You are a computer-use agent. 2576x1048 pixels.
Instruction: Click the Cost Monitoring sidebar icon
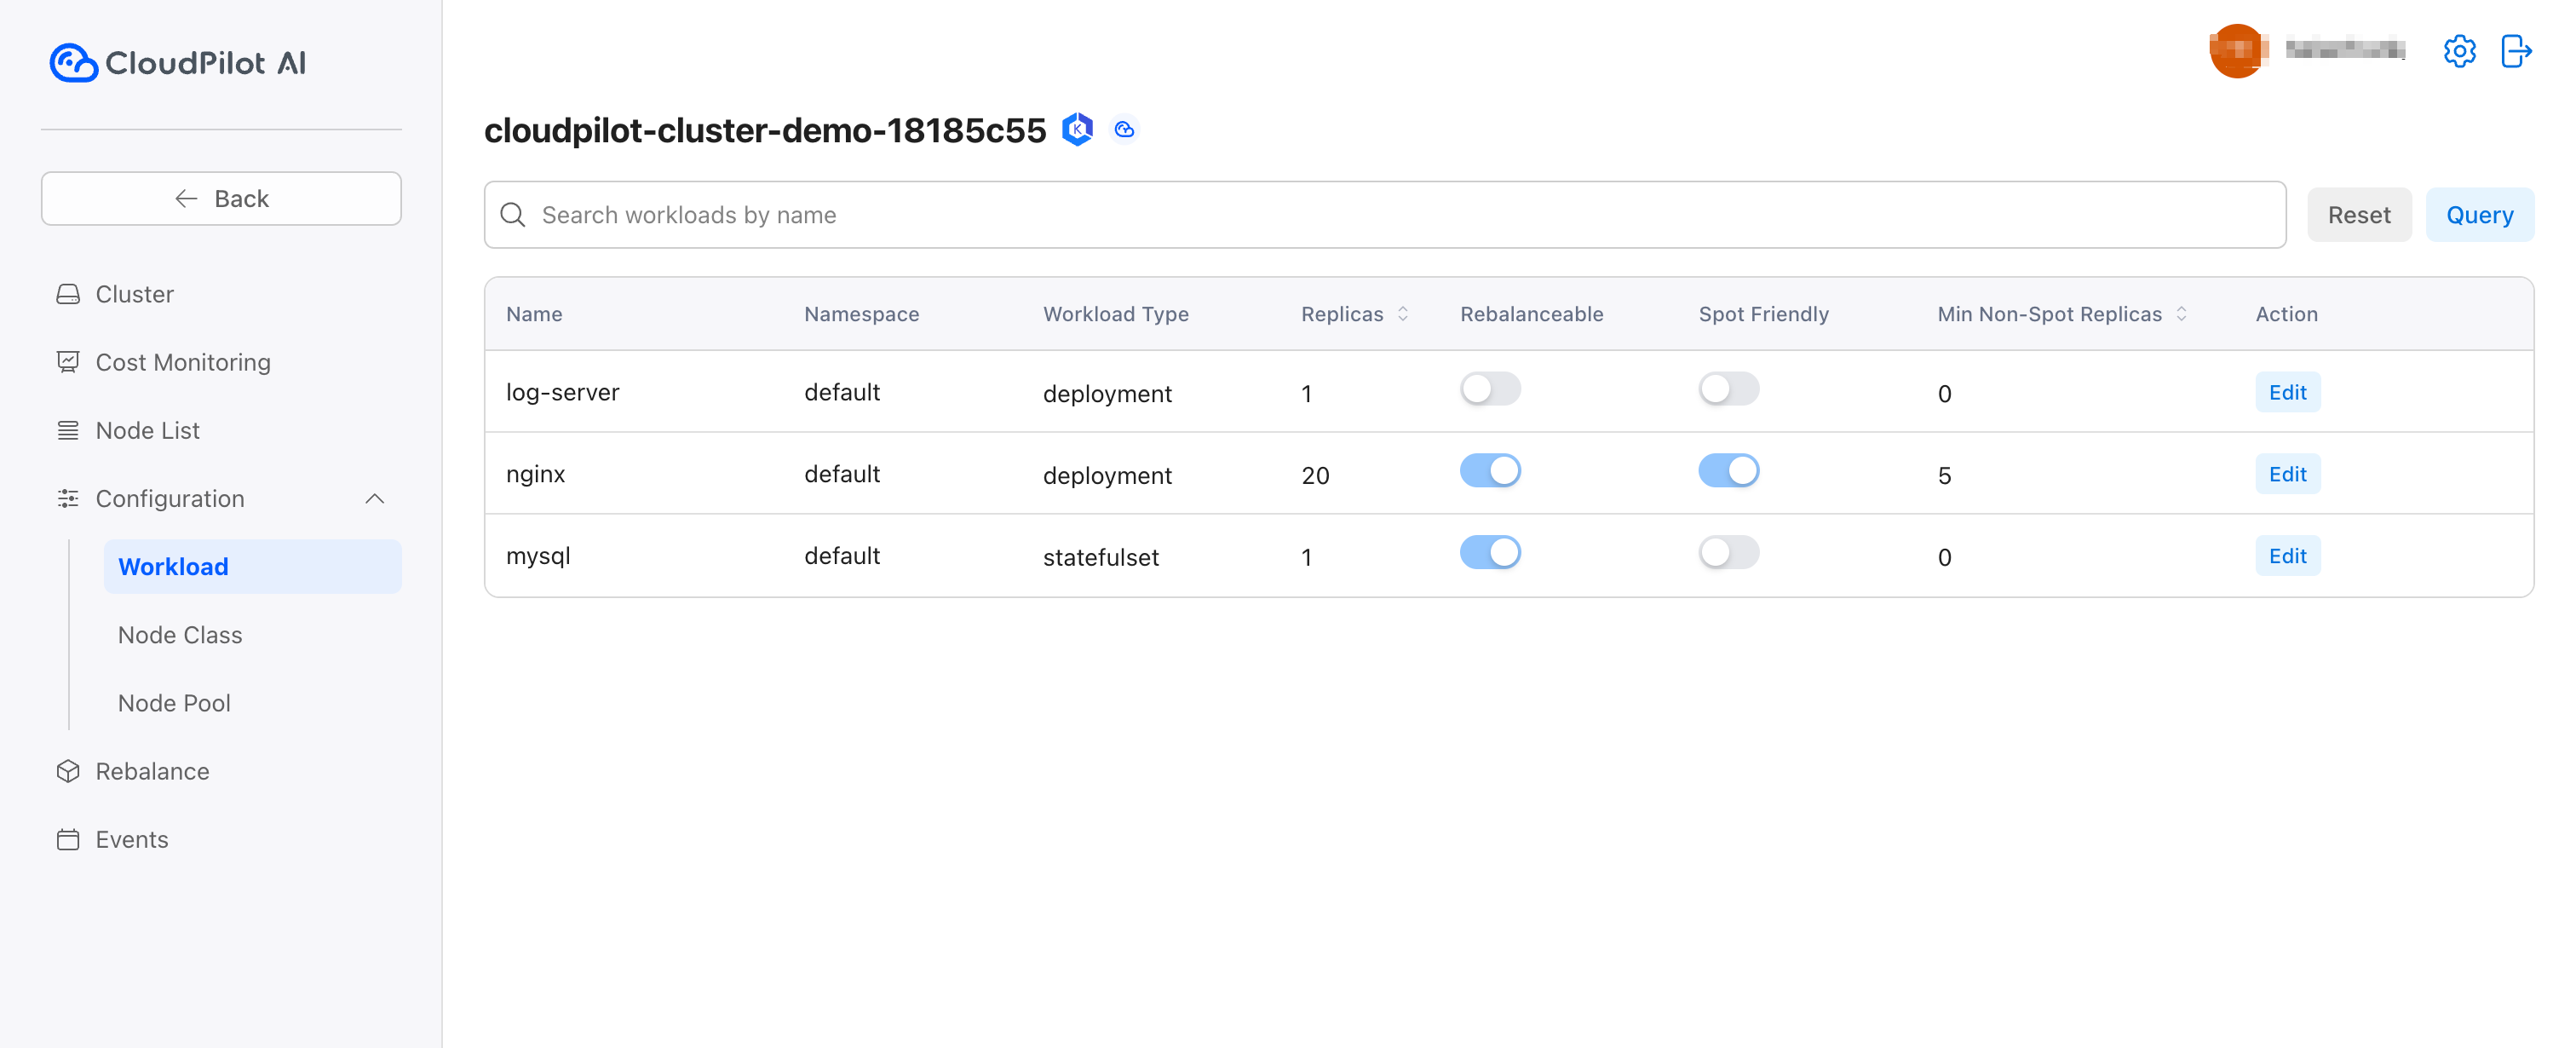[x=68, y=361]
